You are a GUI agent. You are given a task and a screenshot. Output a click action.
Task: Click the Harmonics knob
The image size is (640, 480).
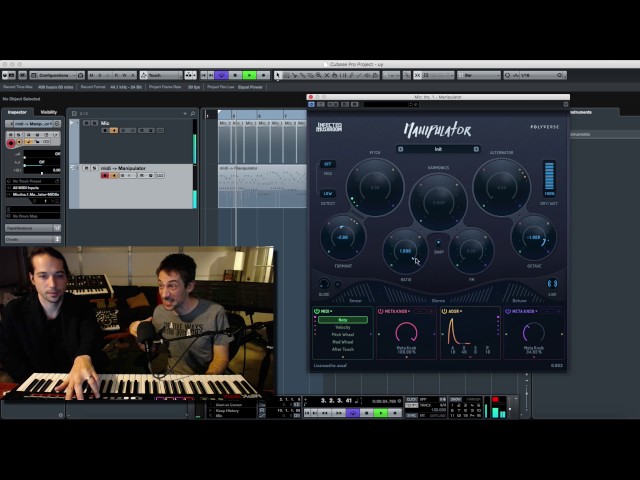[x=438, y=202]
